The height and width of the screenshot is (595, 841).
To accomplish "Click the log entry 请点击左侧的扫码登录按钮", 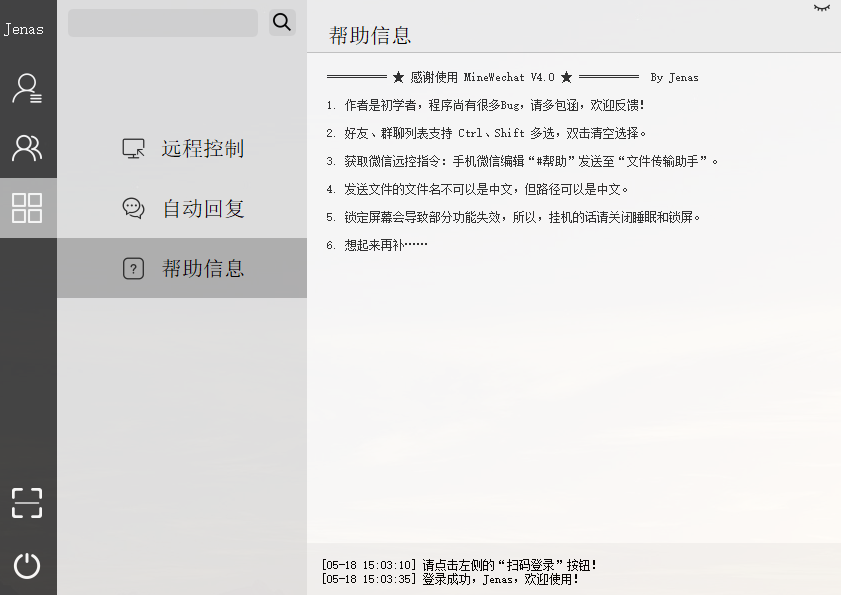I will [459, 565].
